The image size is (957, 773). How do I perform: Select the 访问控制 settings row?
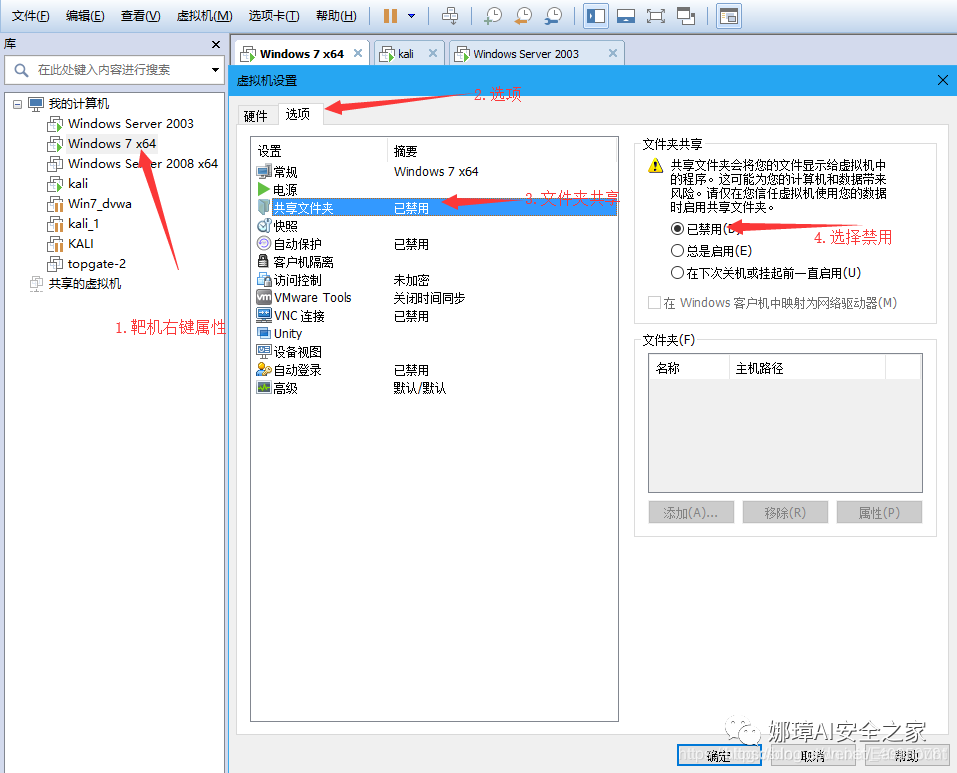click(436, 280)
